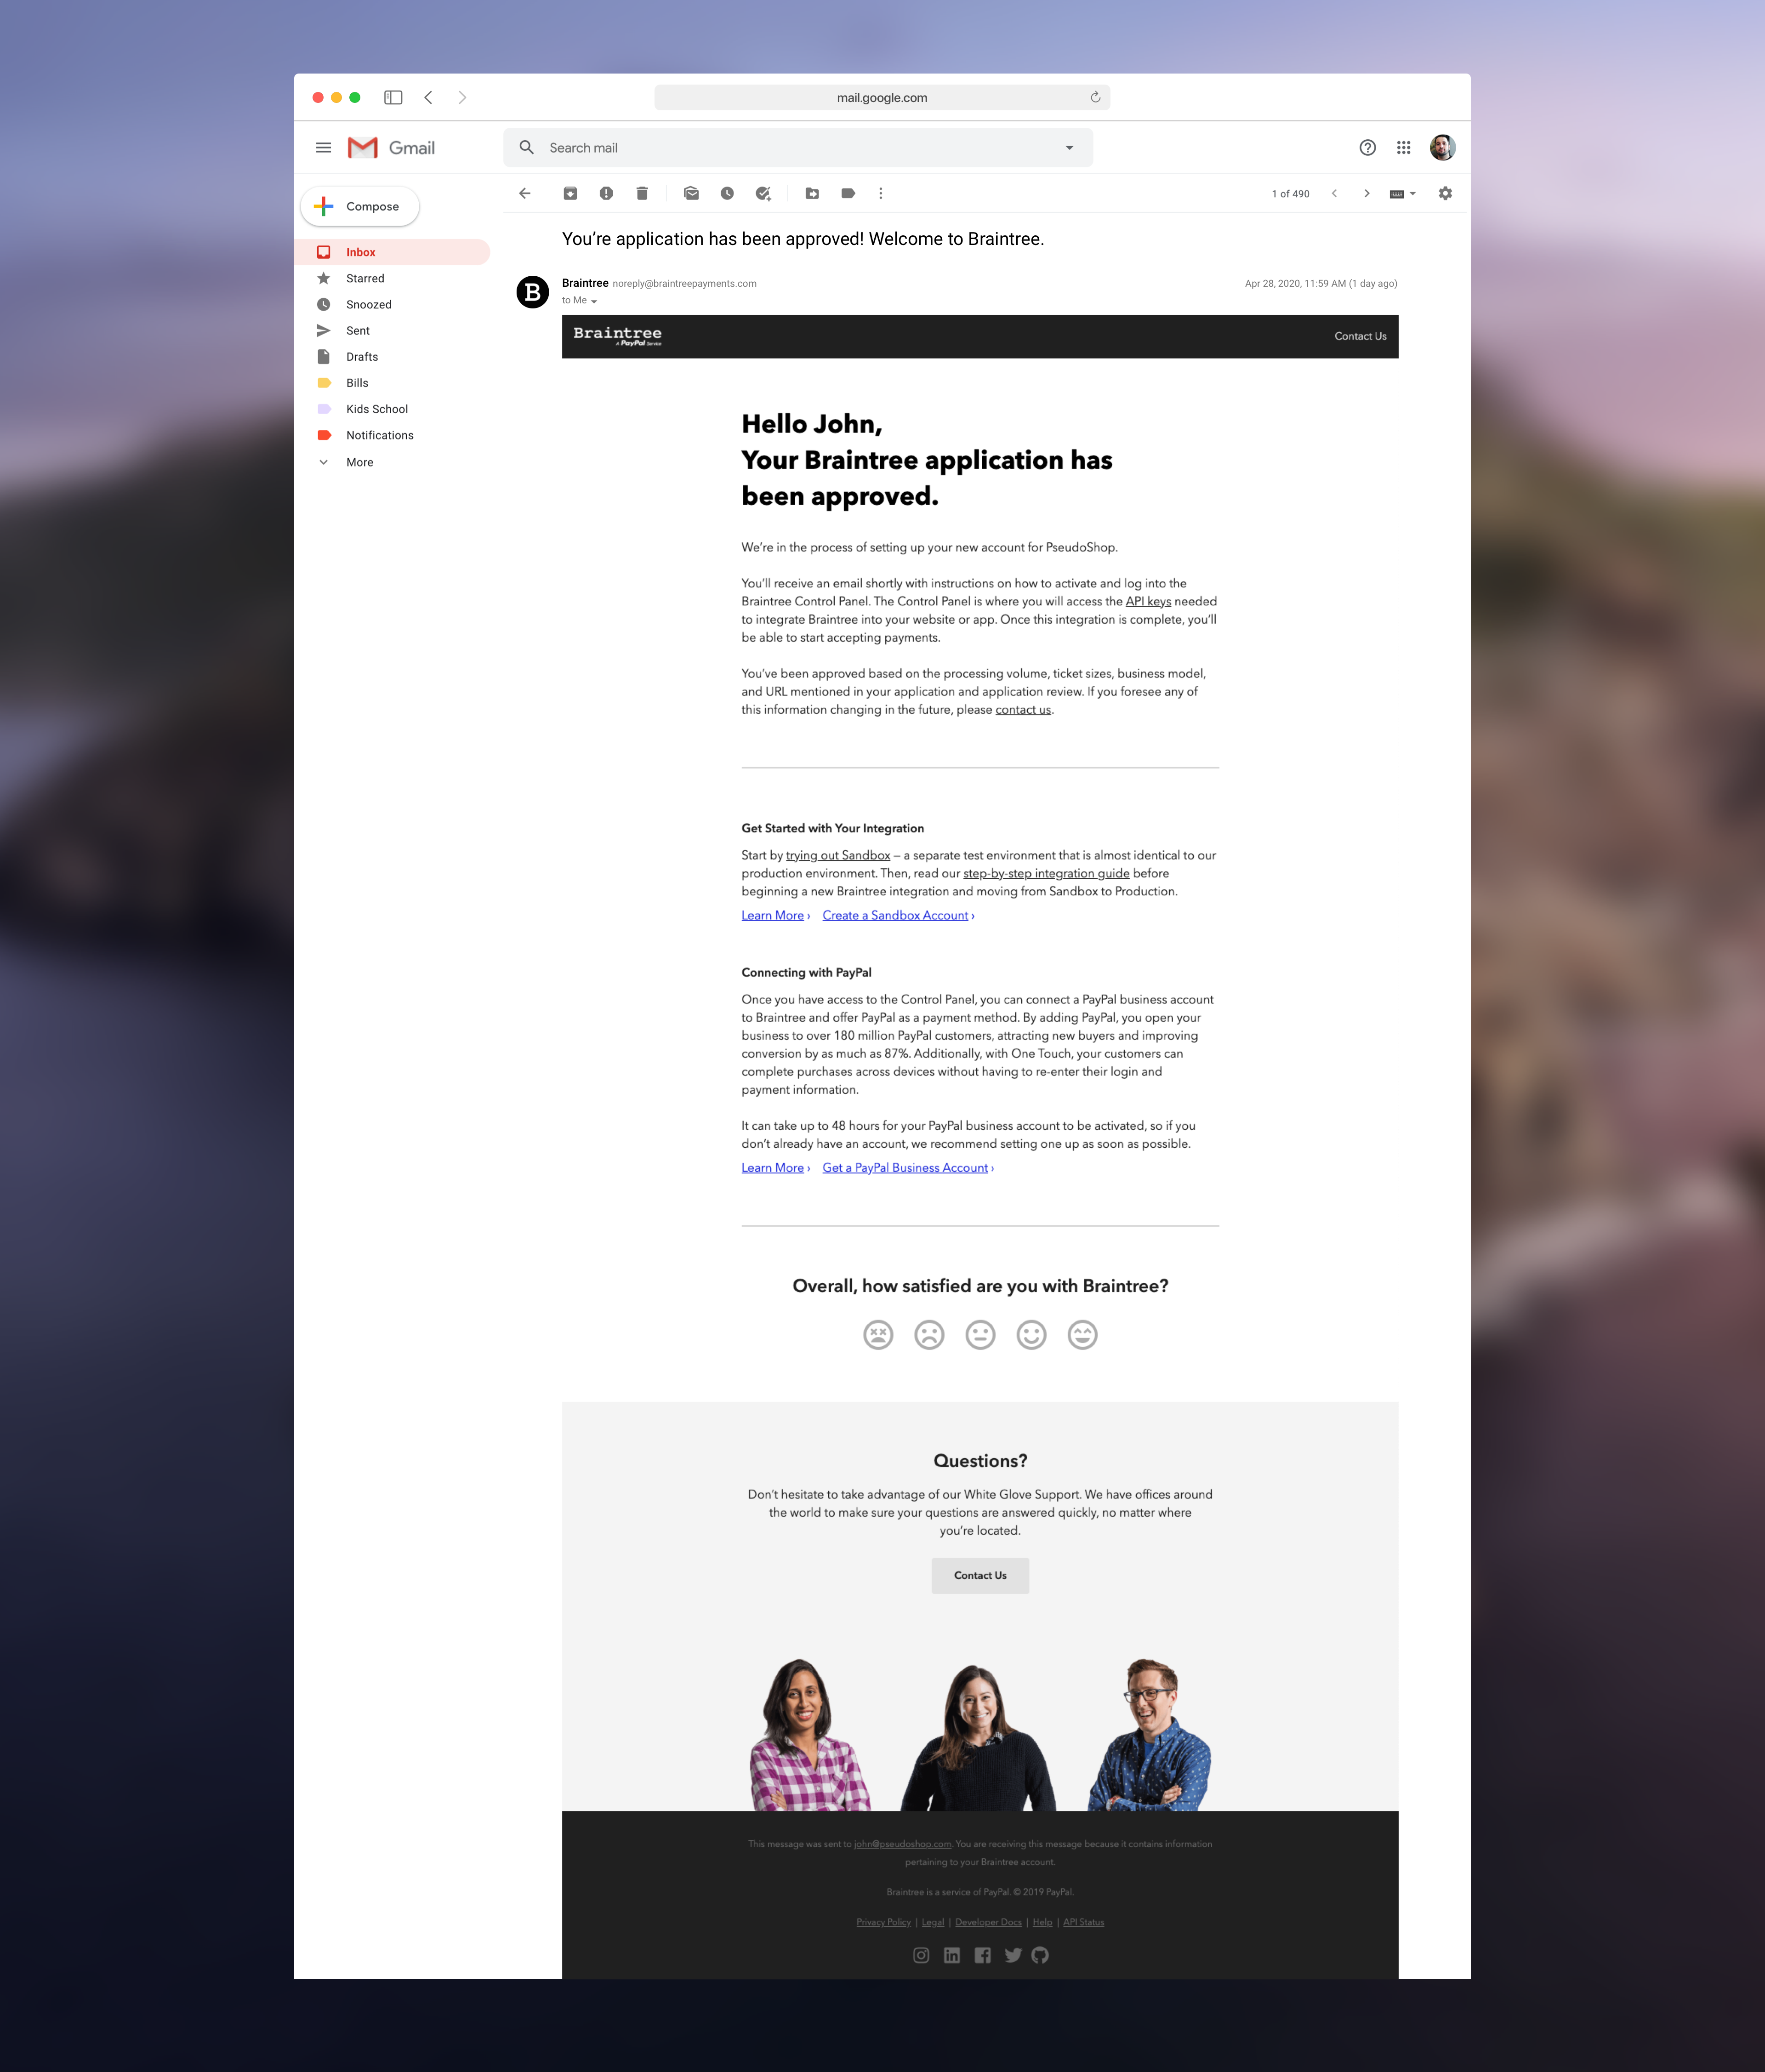The width and height of the screenshot is (1765, 2072).
Task: Move this email to a folder
Action: 812,194
